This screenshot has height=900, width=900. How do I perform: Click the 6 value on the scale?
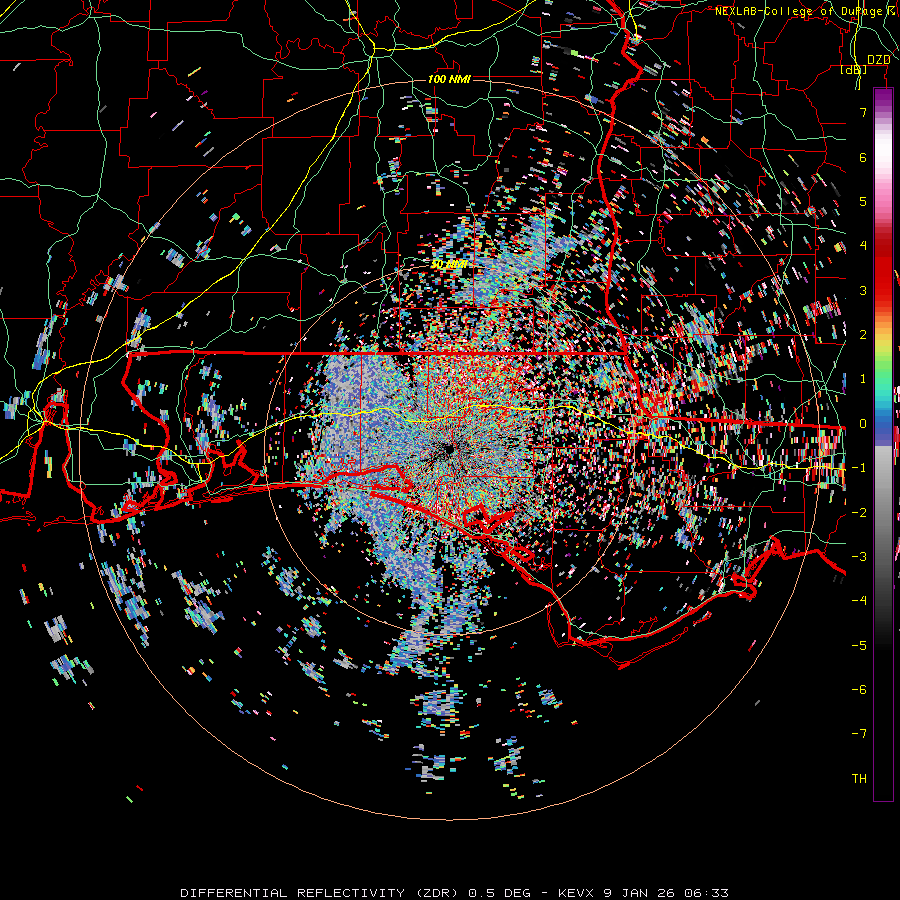[863, 157]
